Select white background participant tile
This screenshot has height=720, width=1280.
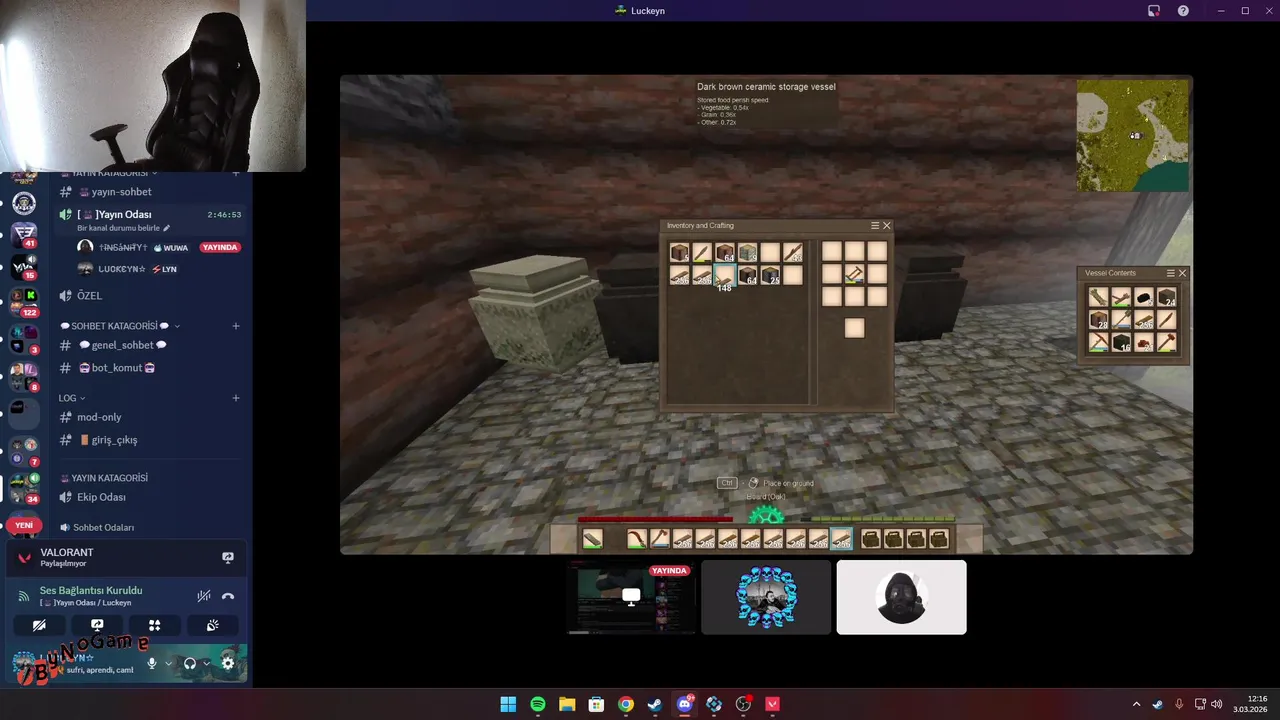901,597
